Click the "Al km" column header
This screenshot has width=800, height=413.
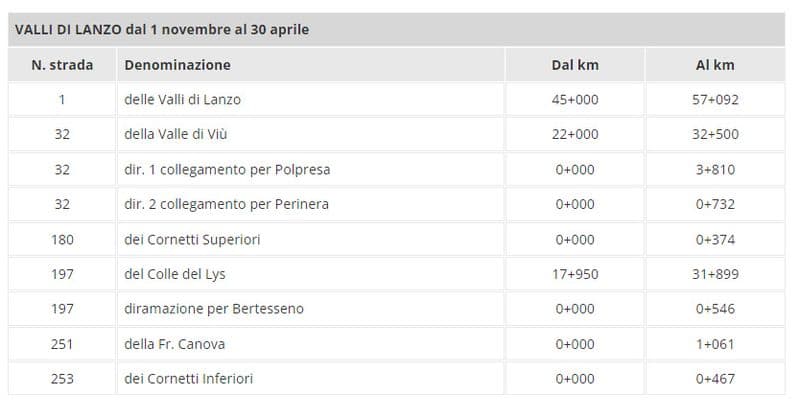pyautogui.click(x=715, y=65)
